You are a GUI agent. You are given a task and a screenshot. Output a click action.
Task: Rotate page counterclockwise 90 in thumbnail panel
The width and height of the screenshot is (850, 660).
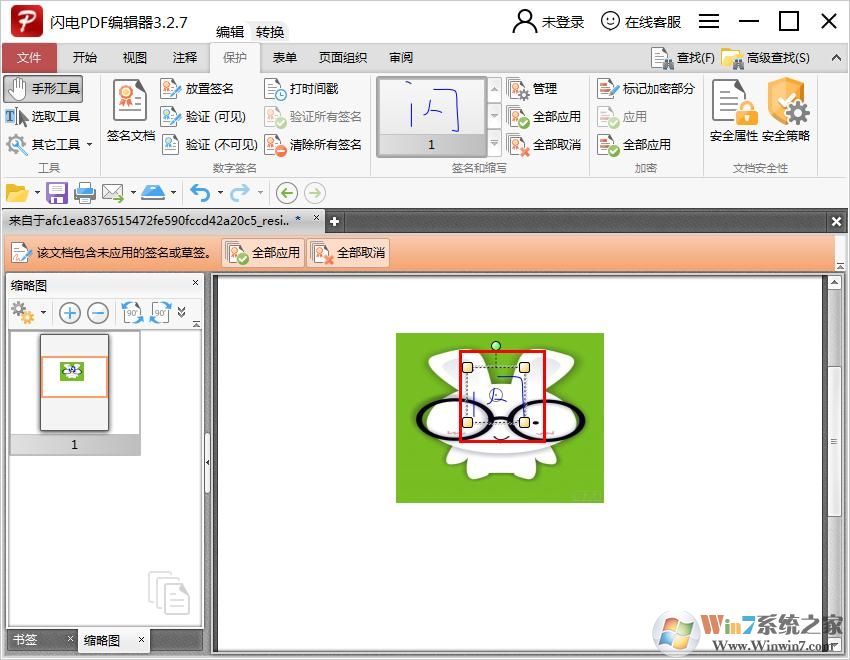click(132, 313)
